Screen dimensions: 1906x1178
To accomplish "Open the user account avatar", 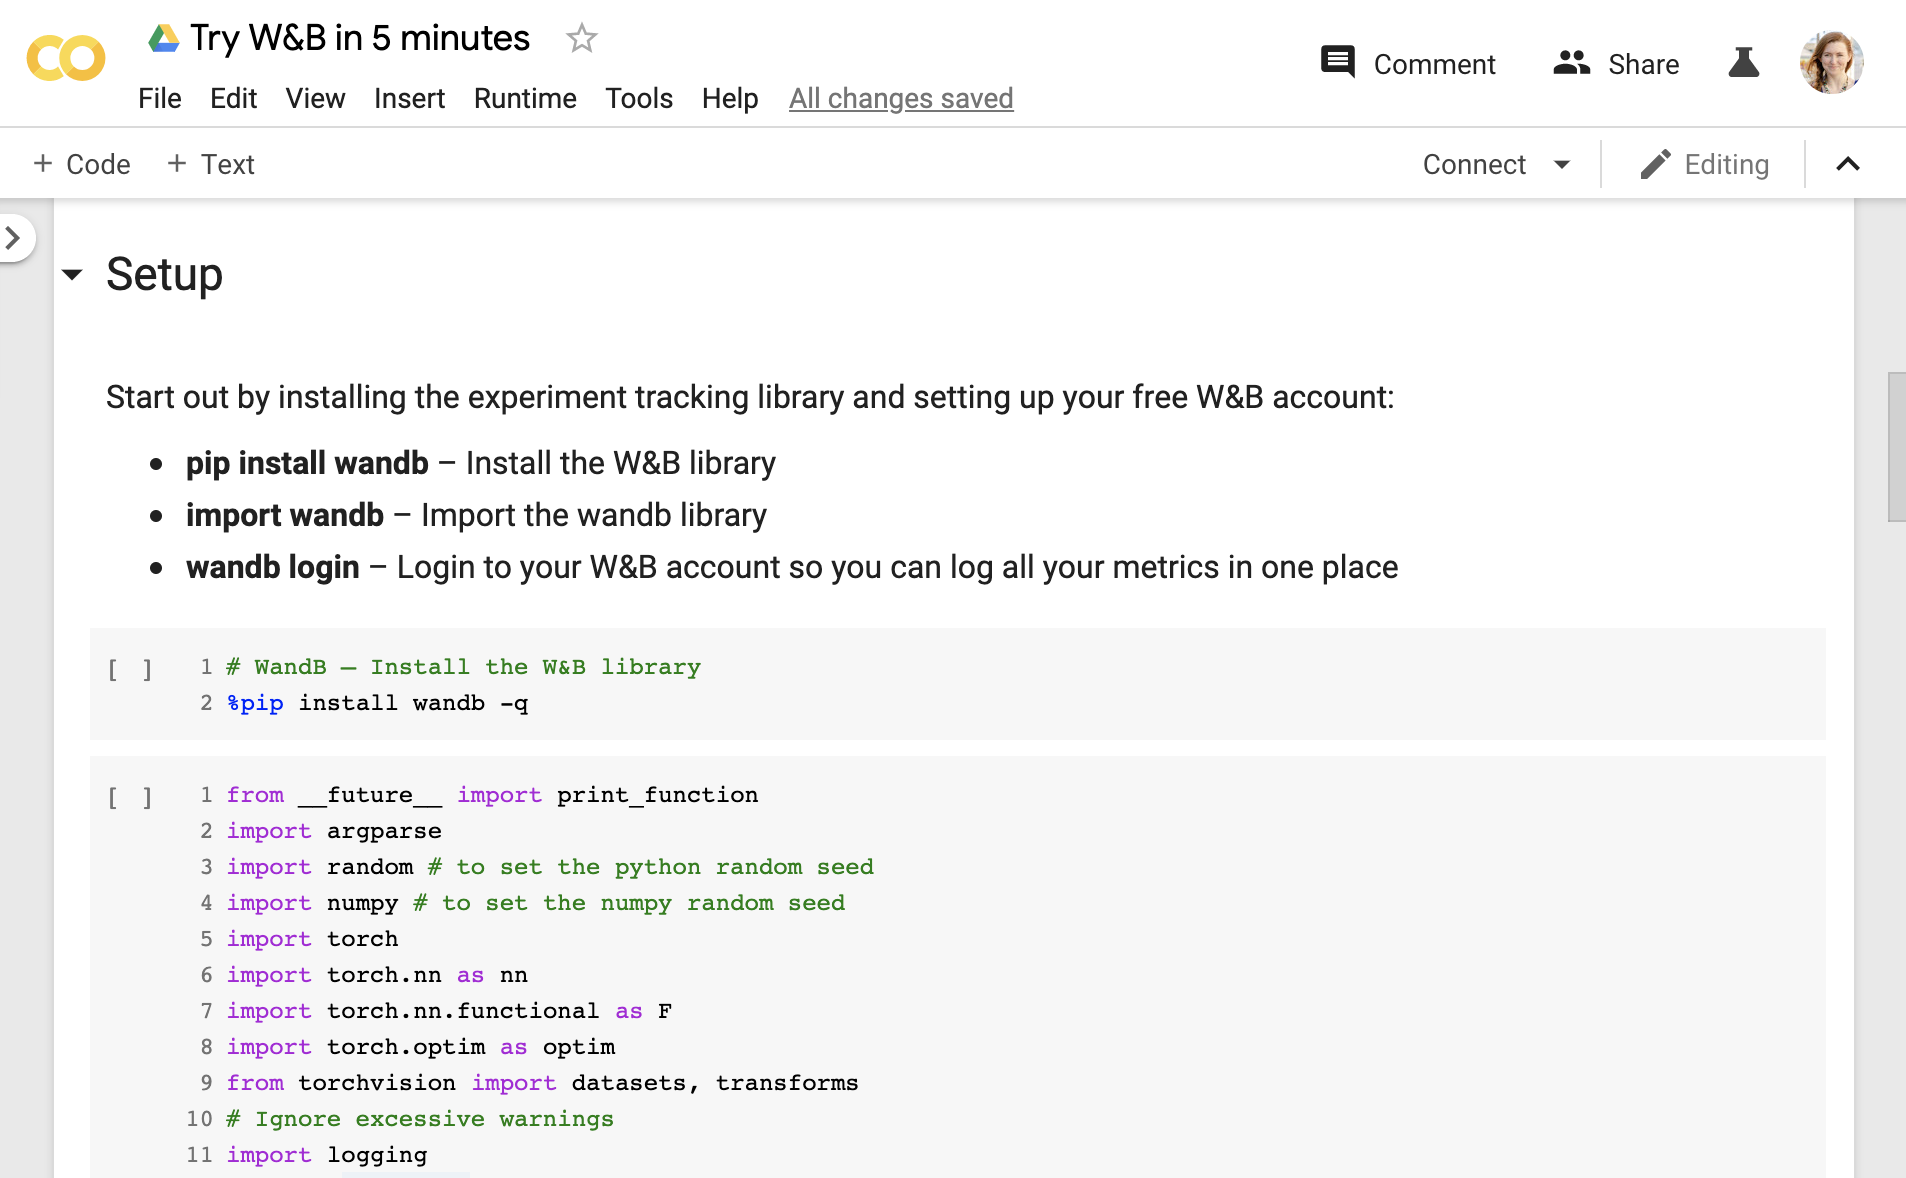I will click(1831, 62).
